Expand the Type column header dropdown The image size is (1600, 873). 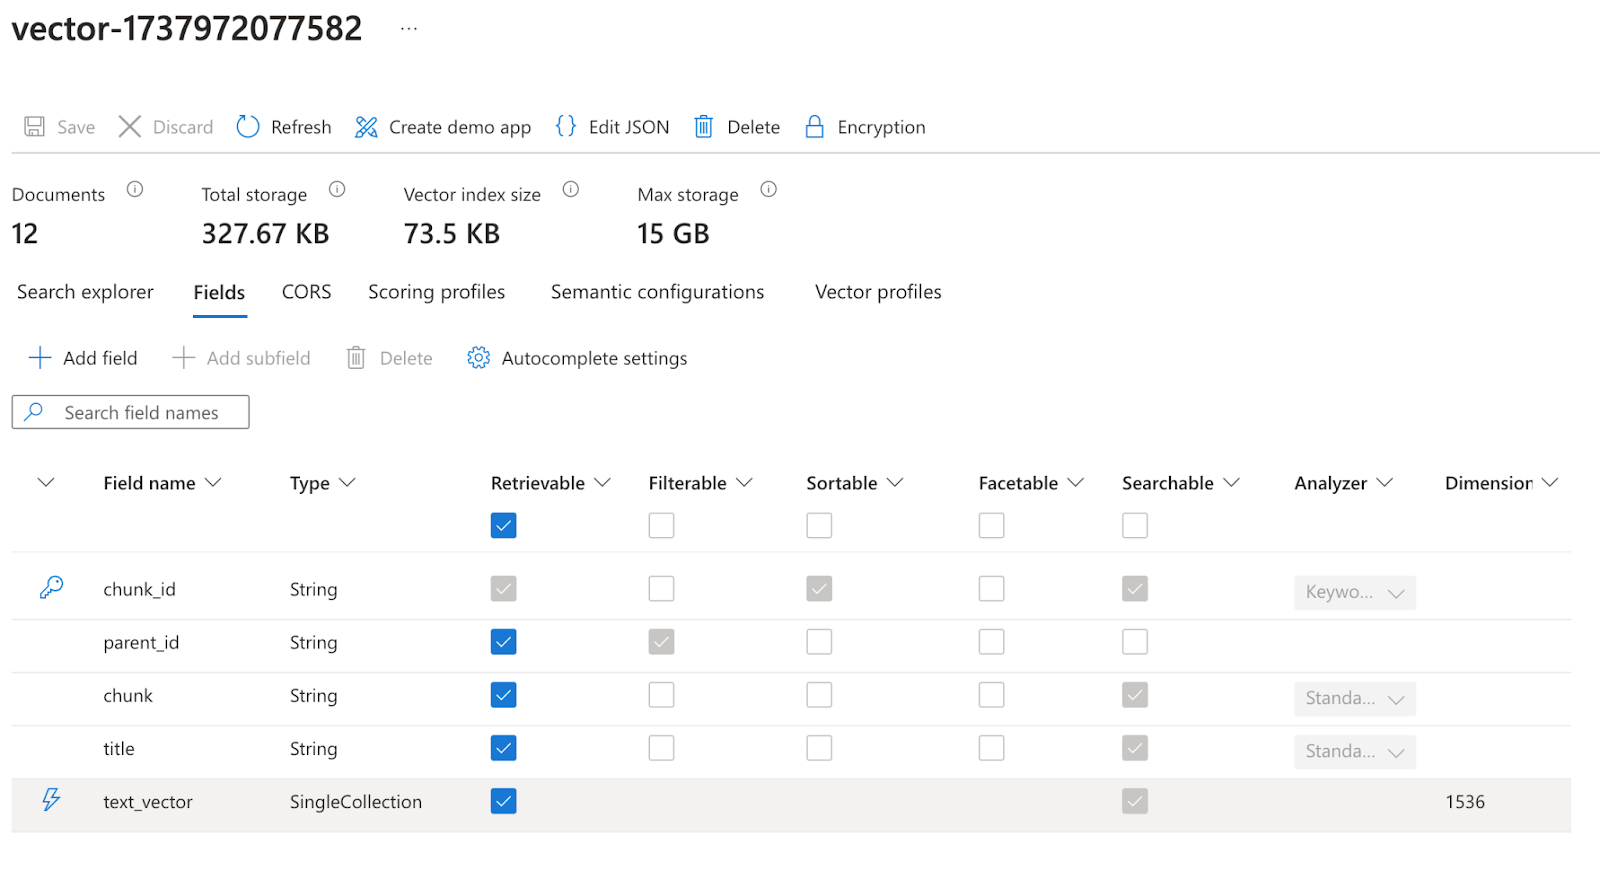(x=347, y=483)
